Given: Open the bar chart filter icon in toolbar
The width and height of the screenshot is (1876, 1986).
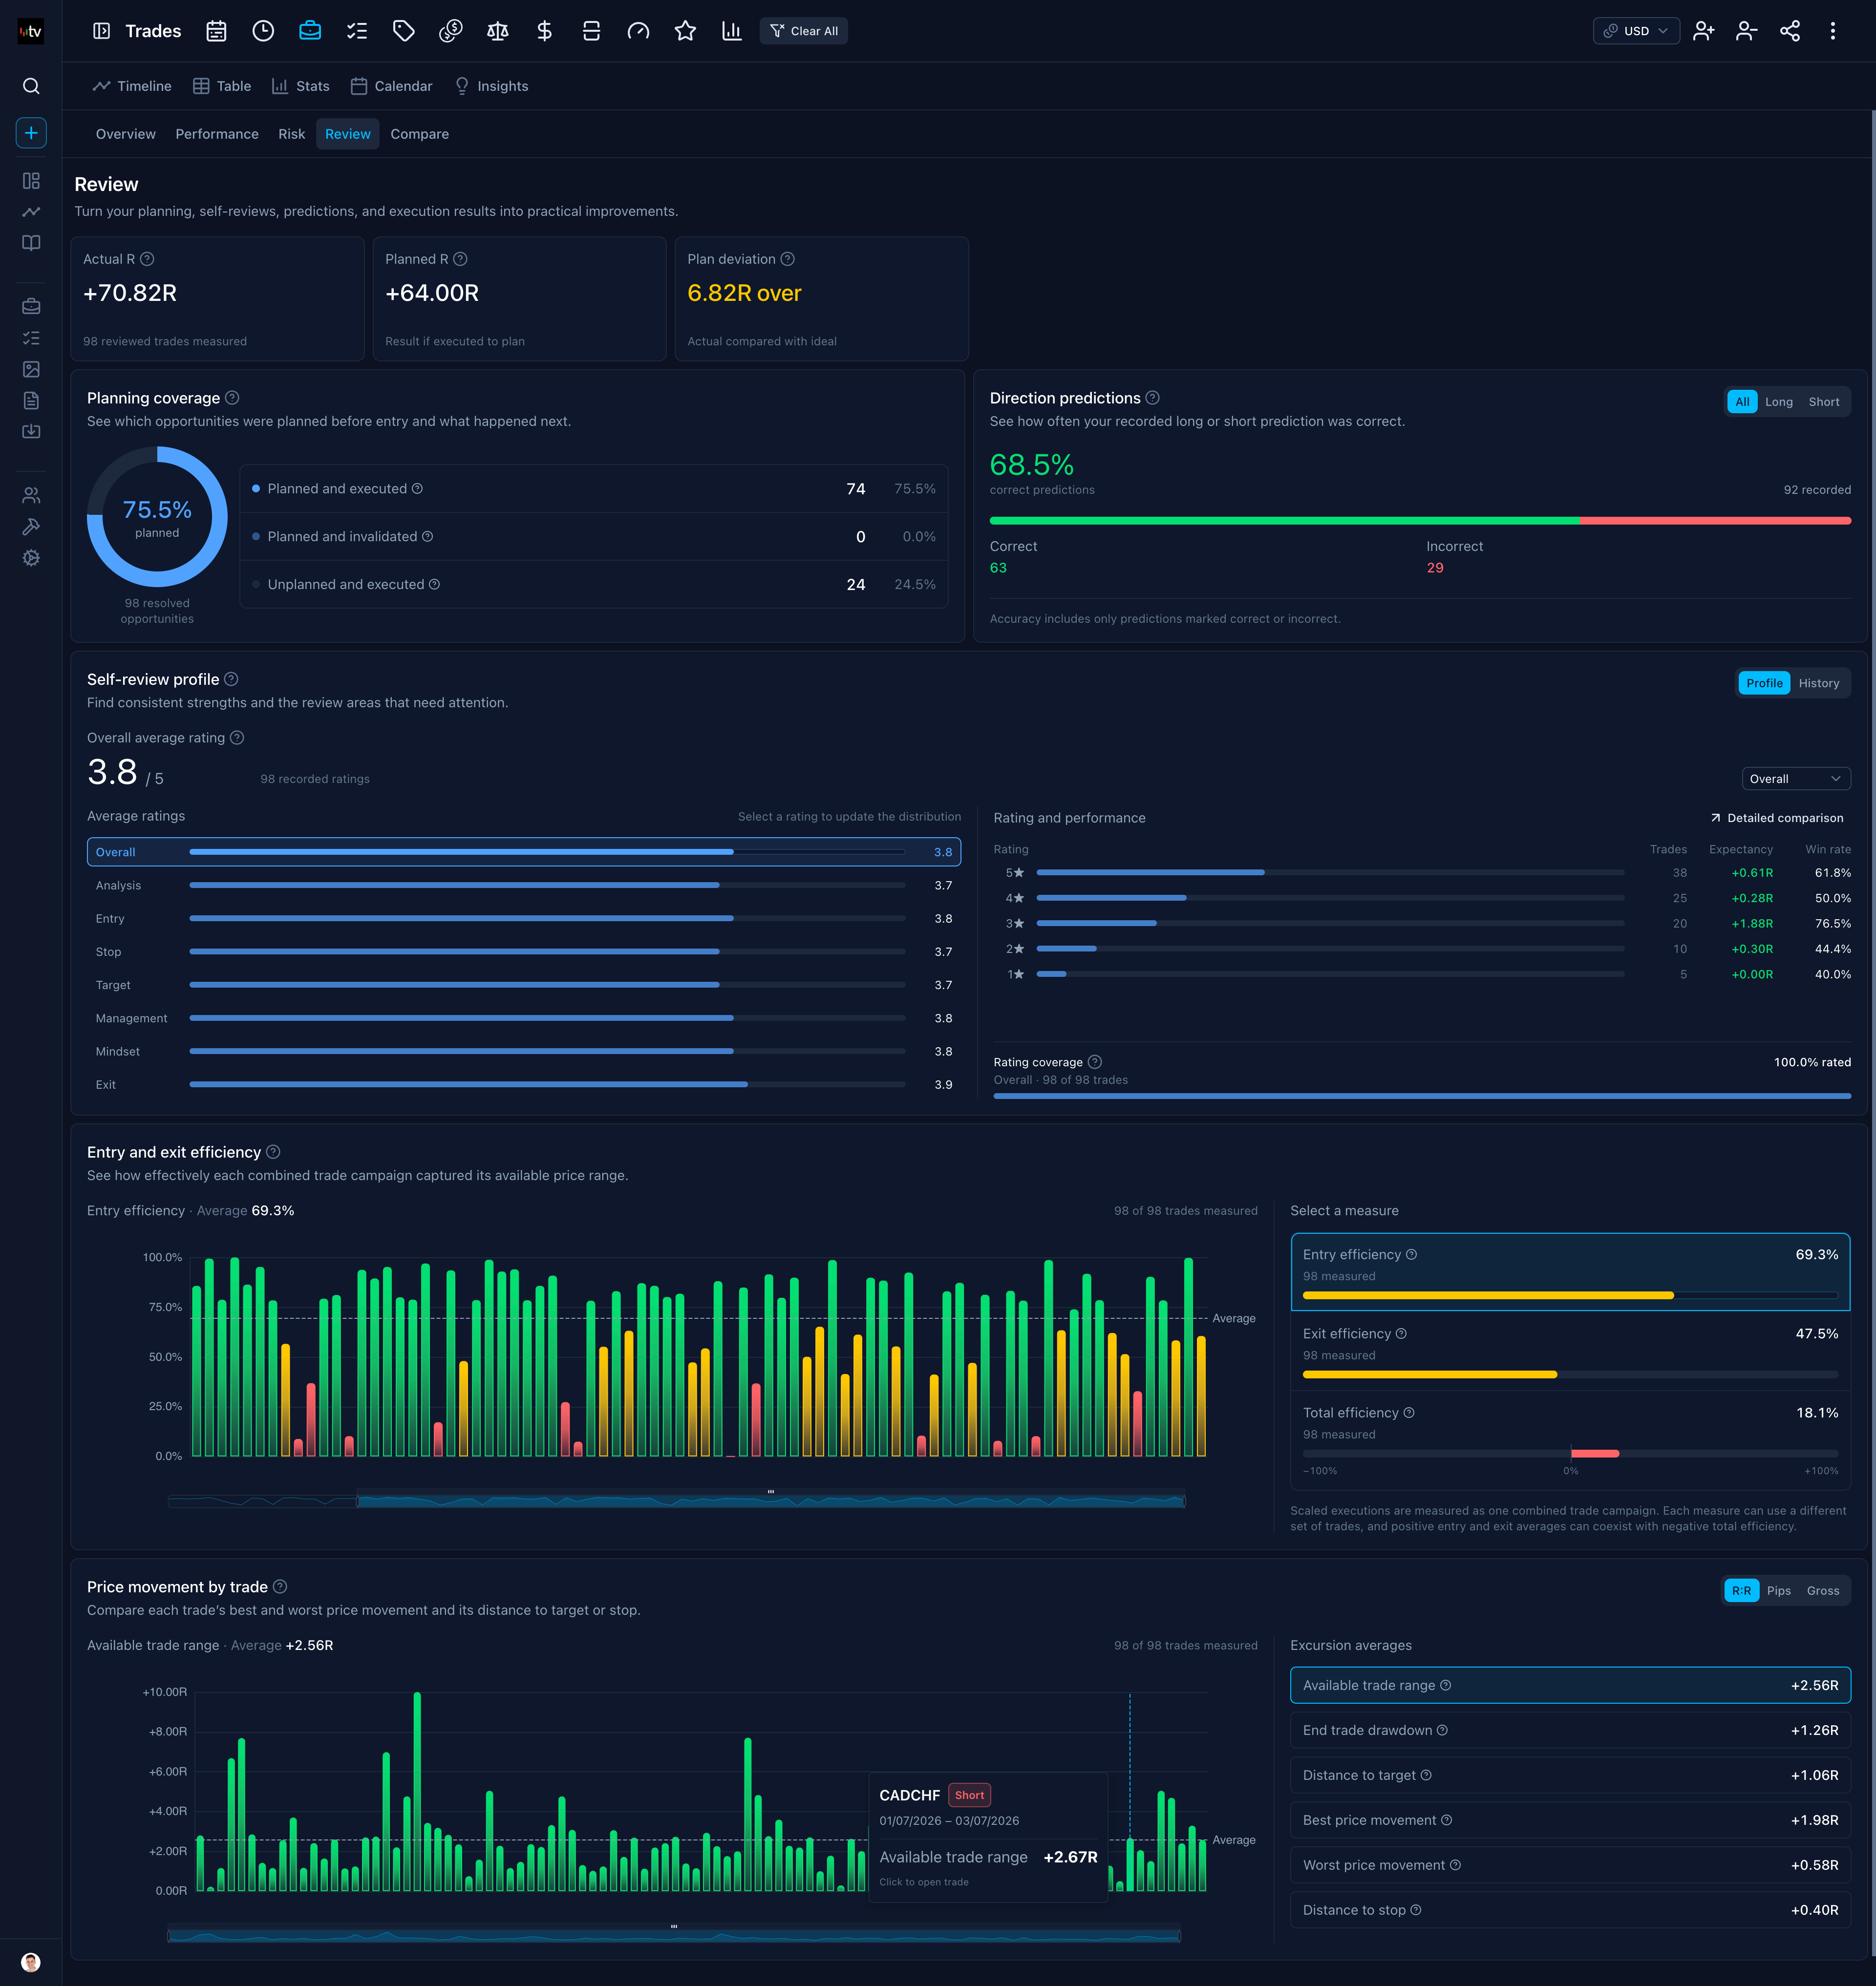Looking at the screenshot, I should [x=732, y=31].
